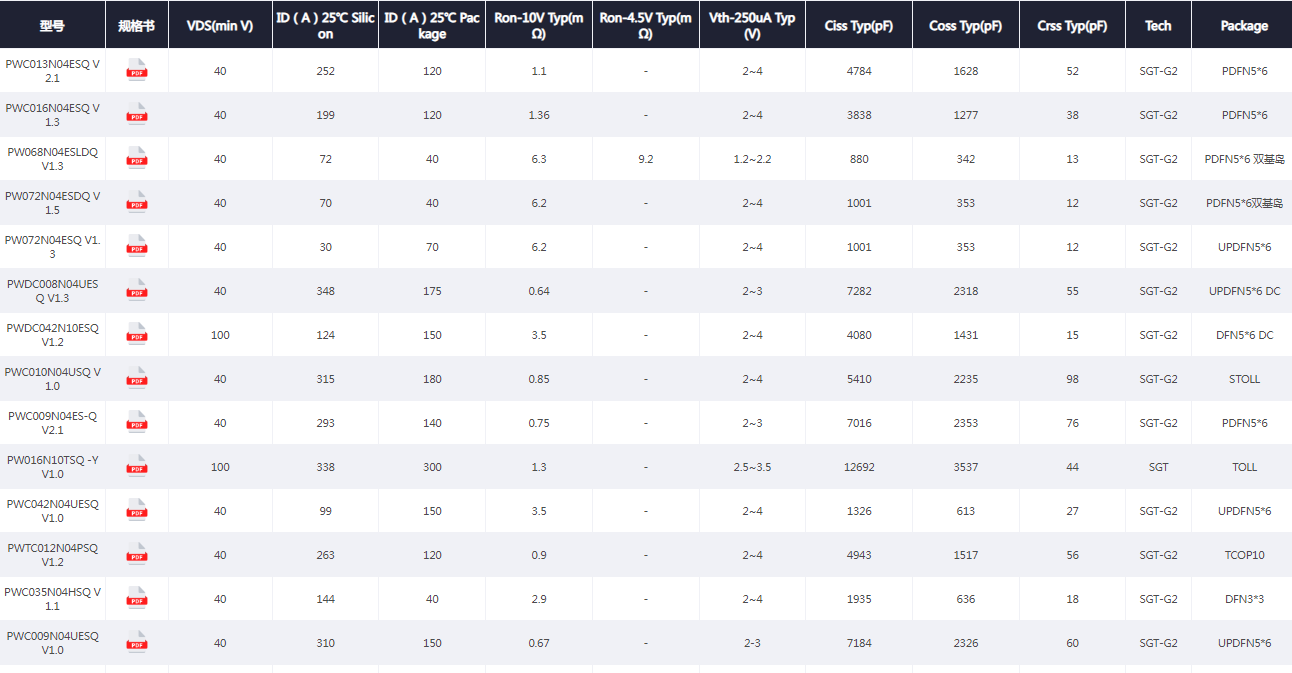The width and height of the screenshot is (1292, 673).
Task: Open PDF for PWC035N04HSQ V1.1
Action: pyautogui.click(x=137, y=598)
